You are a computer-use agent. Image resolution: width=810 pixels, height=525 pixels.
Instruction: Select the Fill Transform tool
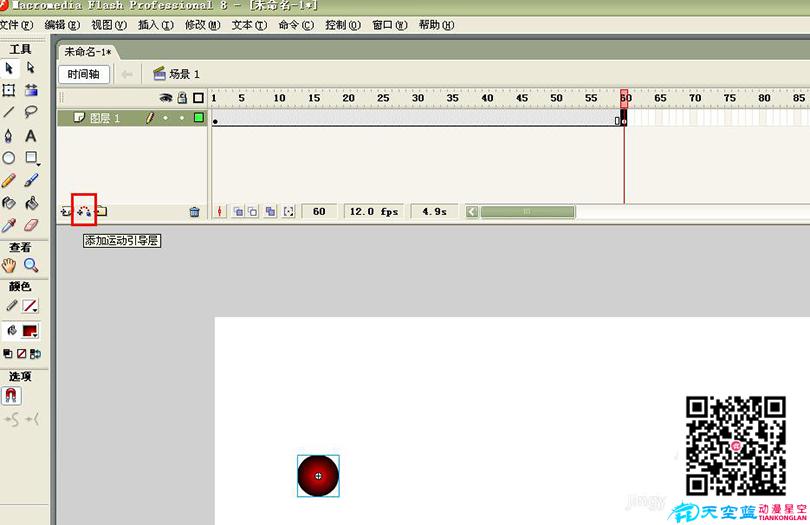[x=31, y=90]
